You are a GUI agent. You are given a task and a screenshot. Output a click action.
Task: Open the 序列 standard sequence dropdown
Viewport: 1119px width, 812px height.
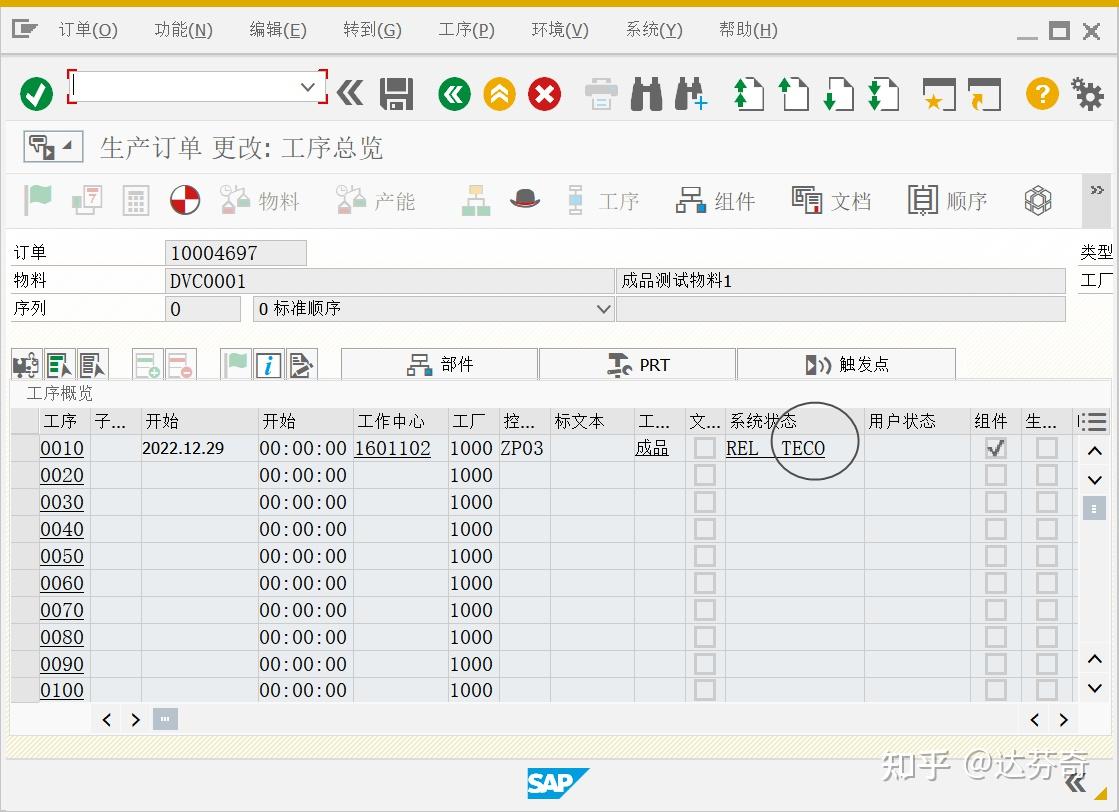click(602, 308)
